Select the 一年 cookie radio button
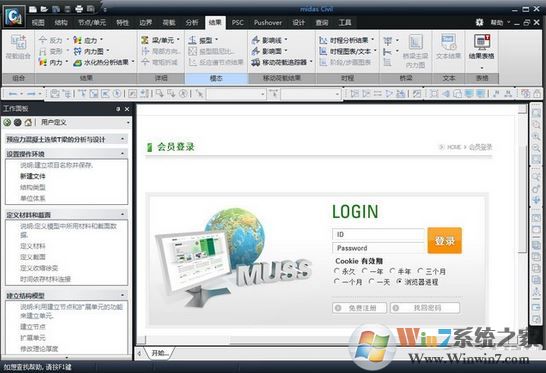546x373 pixels. 365,271
